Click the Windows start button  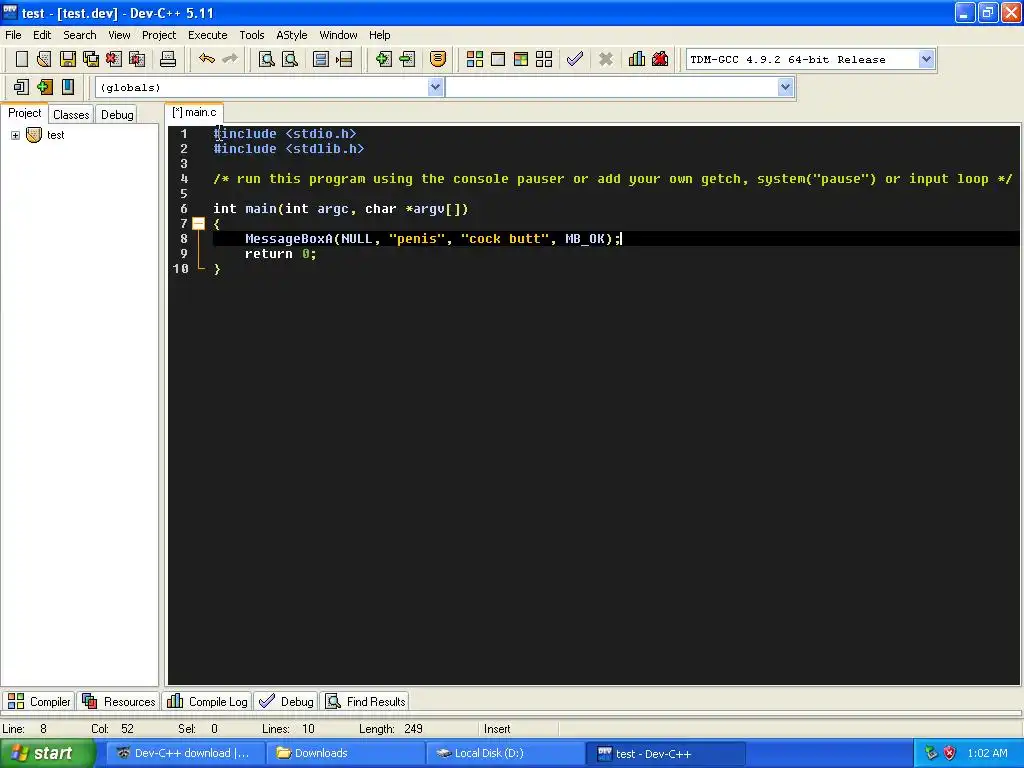tap(48, 753)
